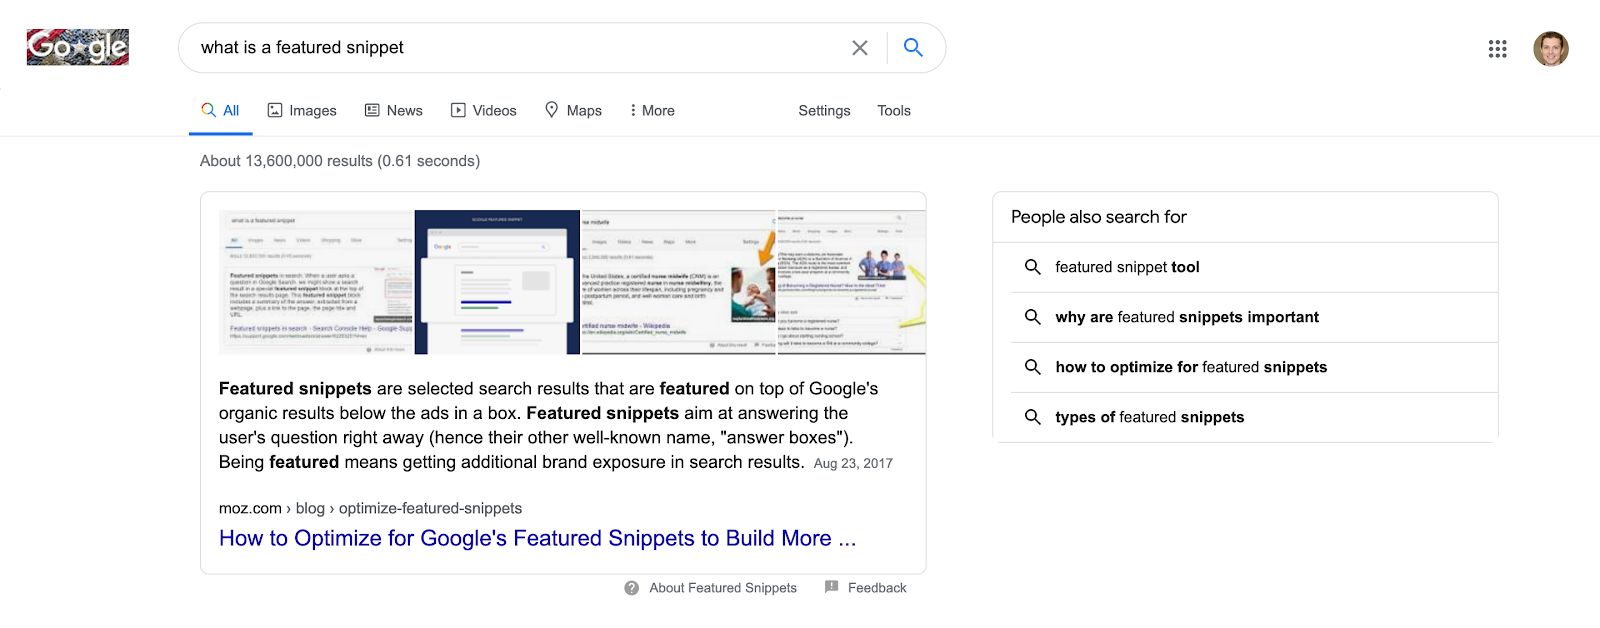Switch to the Images tab
Viewport: 1600px width, 628px height.
pyautogui.click(x=302, y=111)
